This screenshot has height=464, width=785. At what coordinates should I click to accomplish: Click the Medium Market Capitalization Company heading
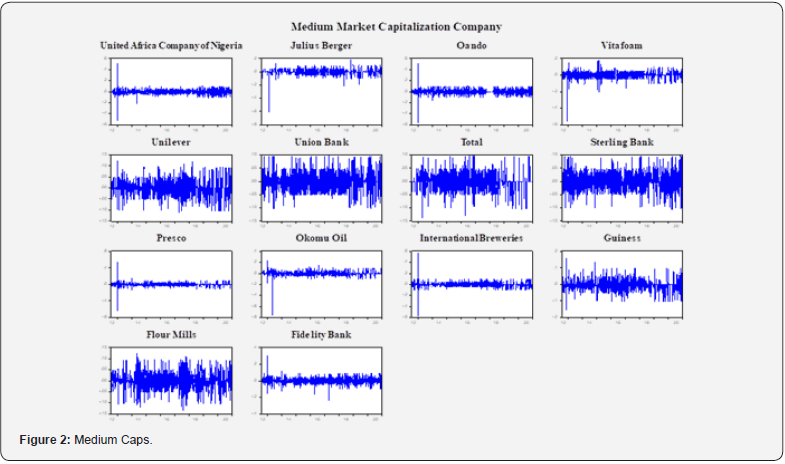(x=396, y=26)
